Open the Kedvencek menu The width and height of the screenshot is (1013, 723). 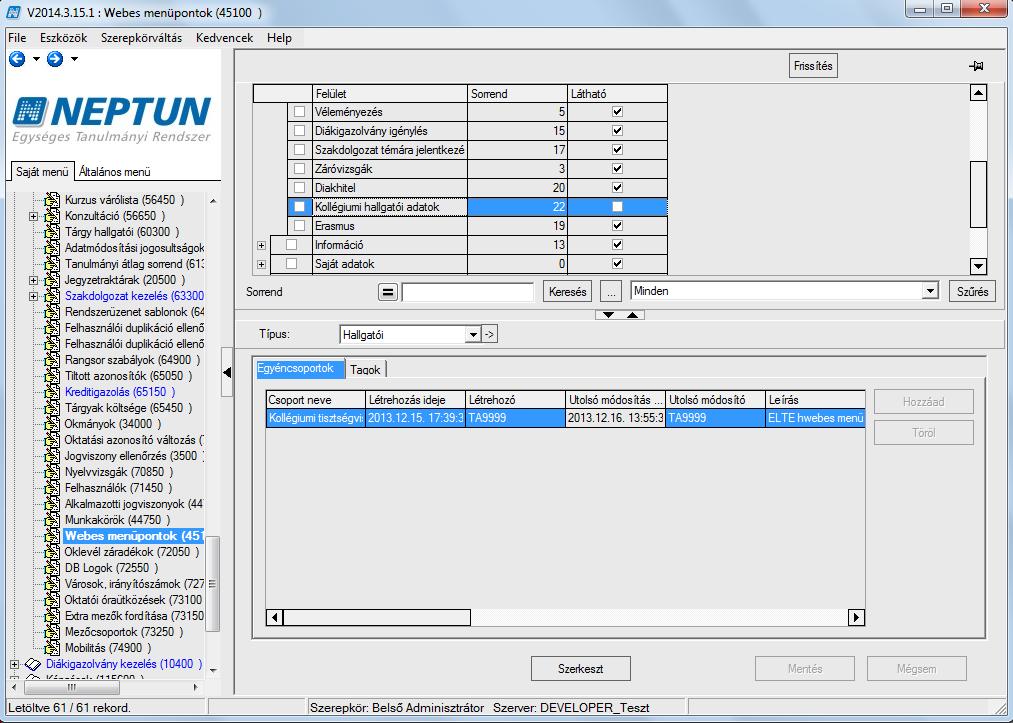(x=224, y=38)
